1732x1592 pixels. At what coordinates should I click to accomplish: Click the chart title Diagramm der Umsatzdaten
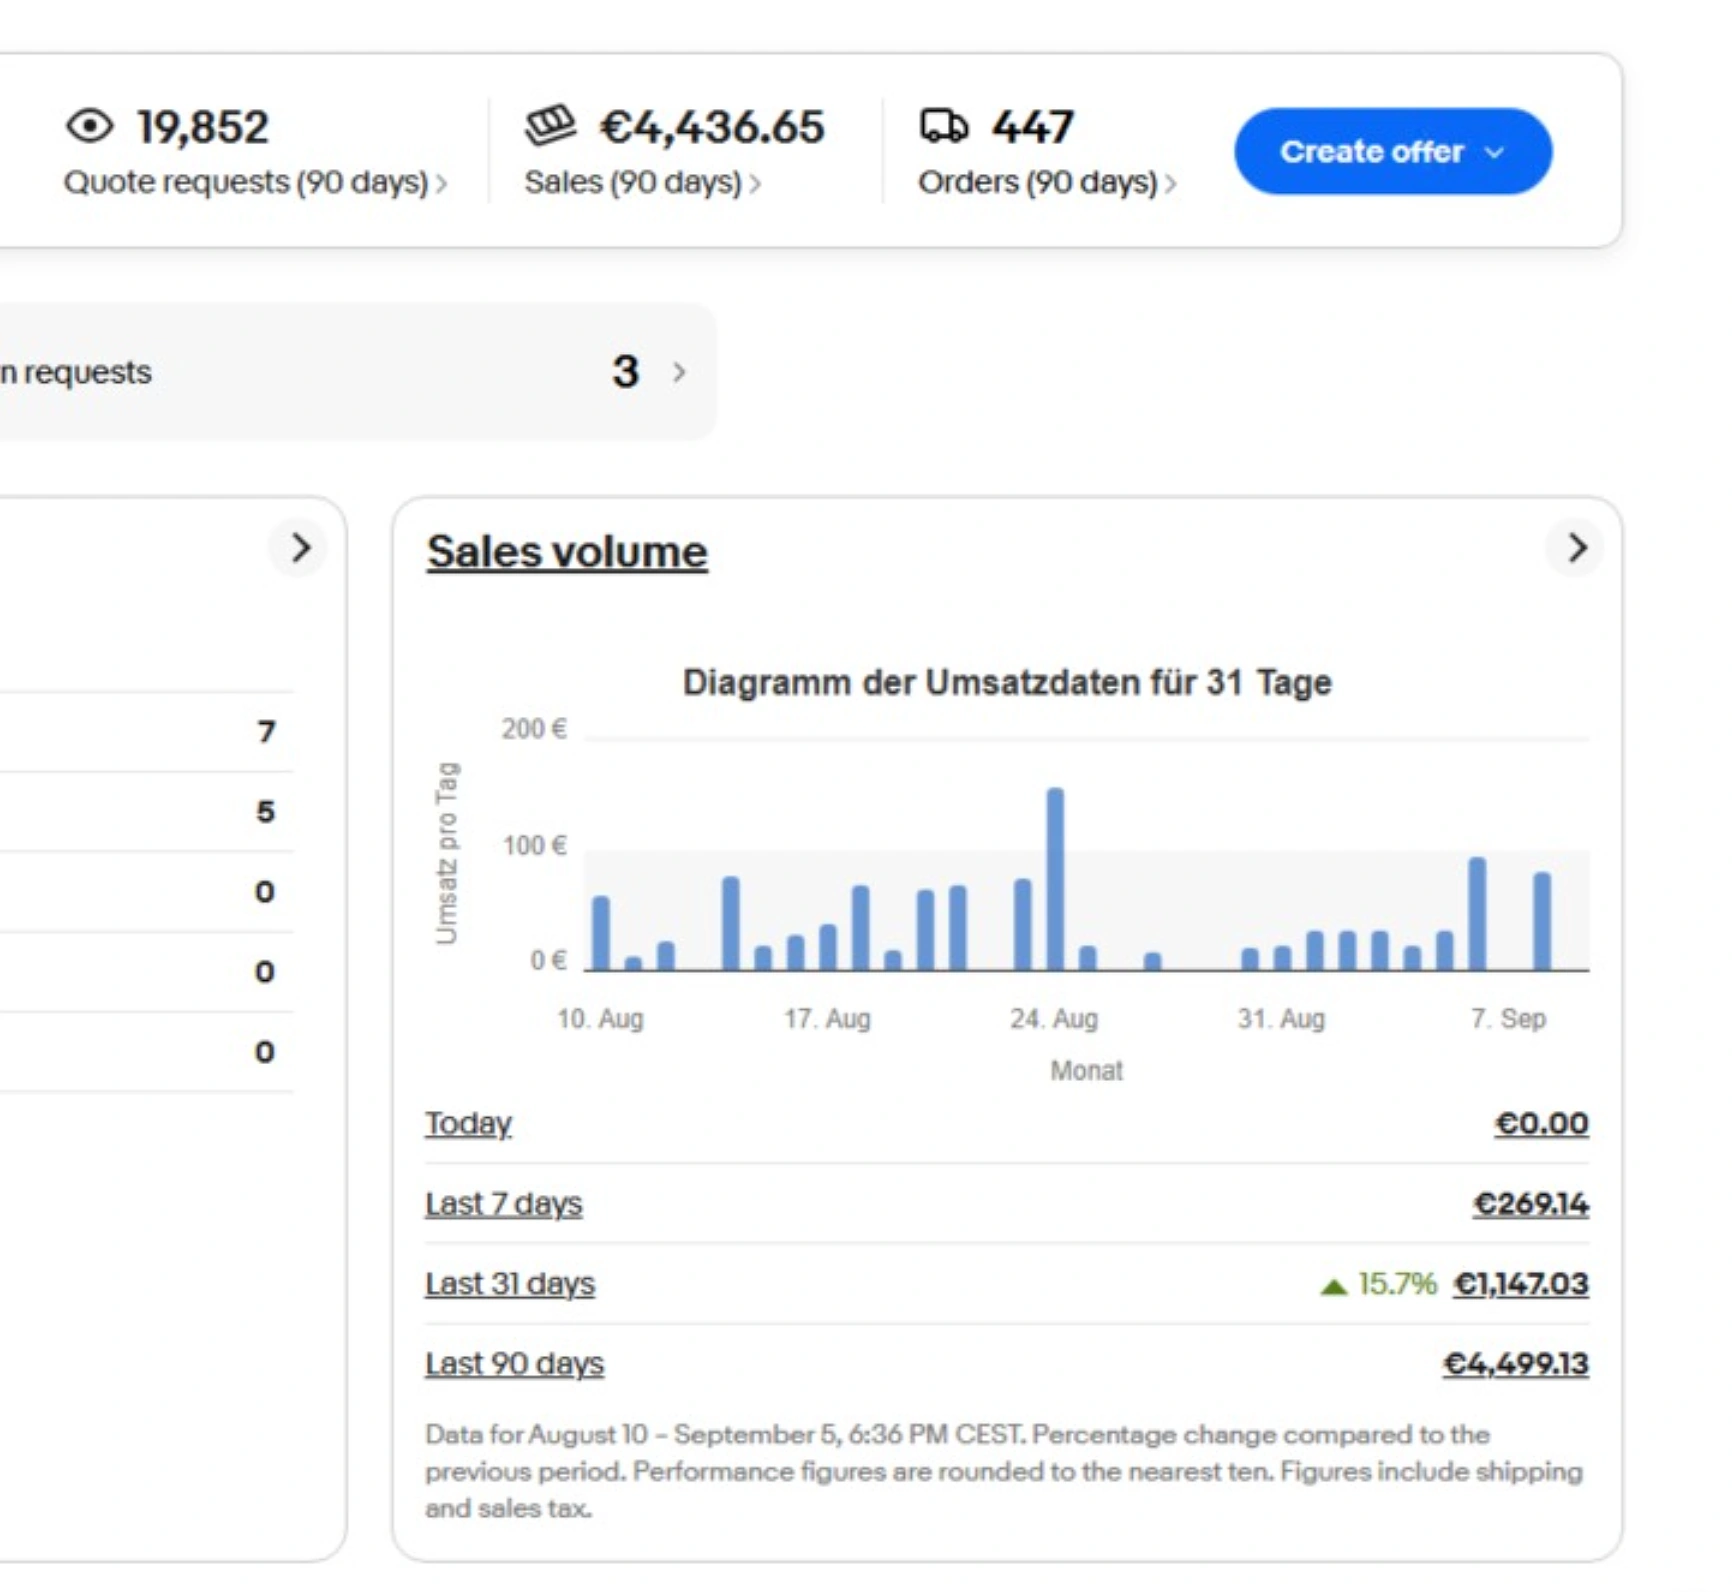click(x=1007, y=683)
